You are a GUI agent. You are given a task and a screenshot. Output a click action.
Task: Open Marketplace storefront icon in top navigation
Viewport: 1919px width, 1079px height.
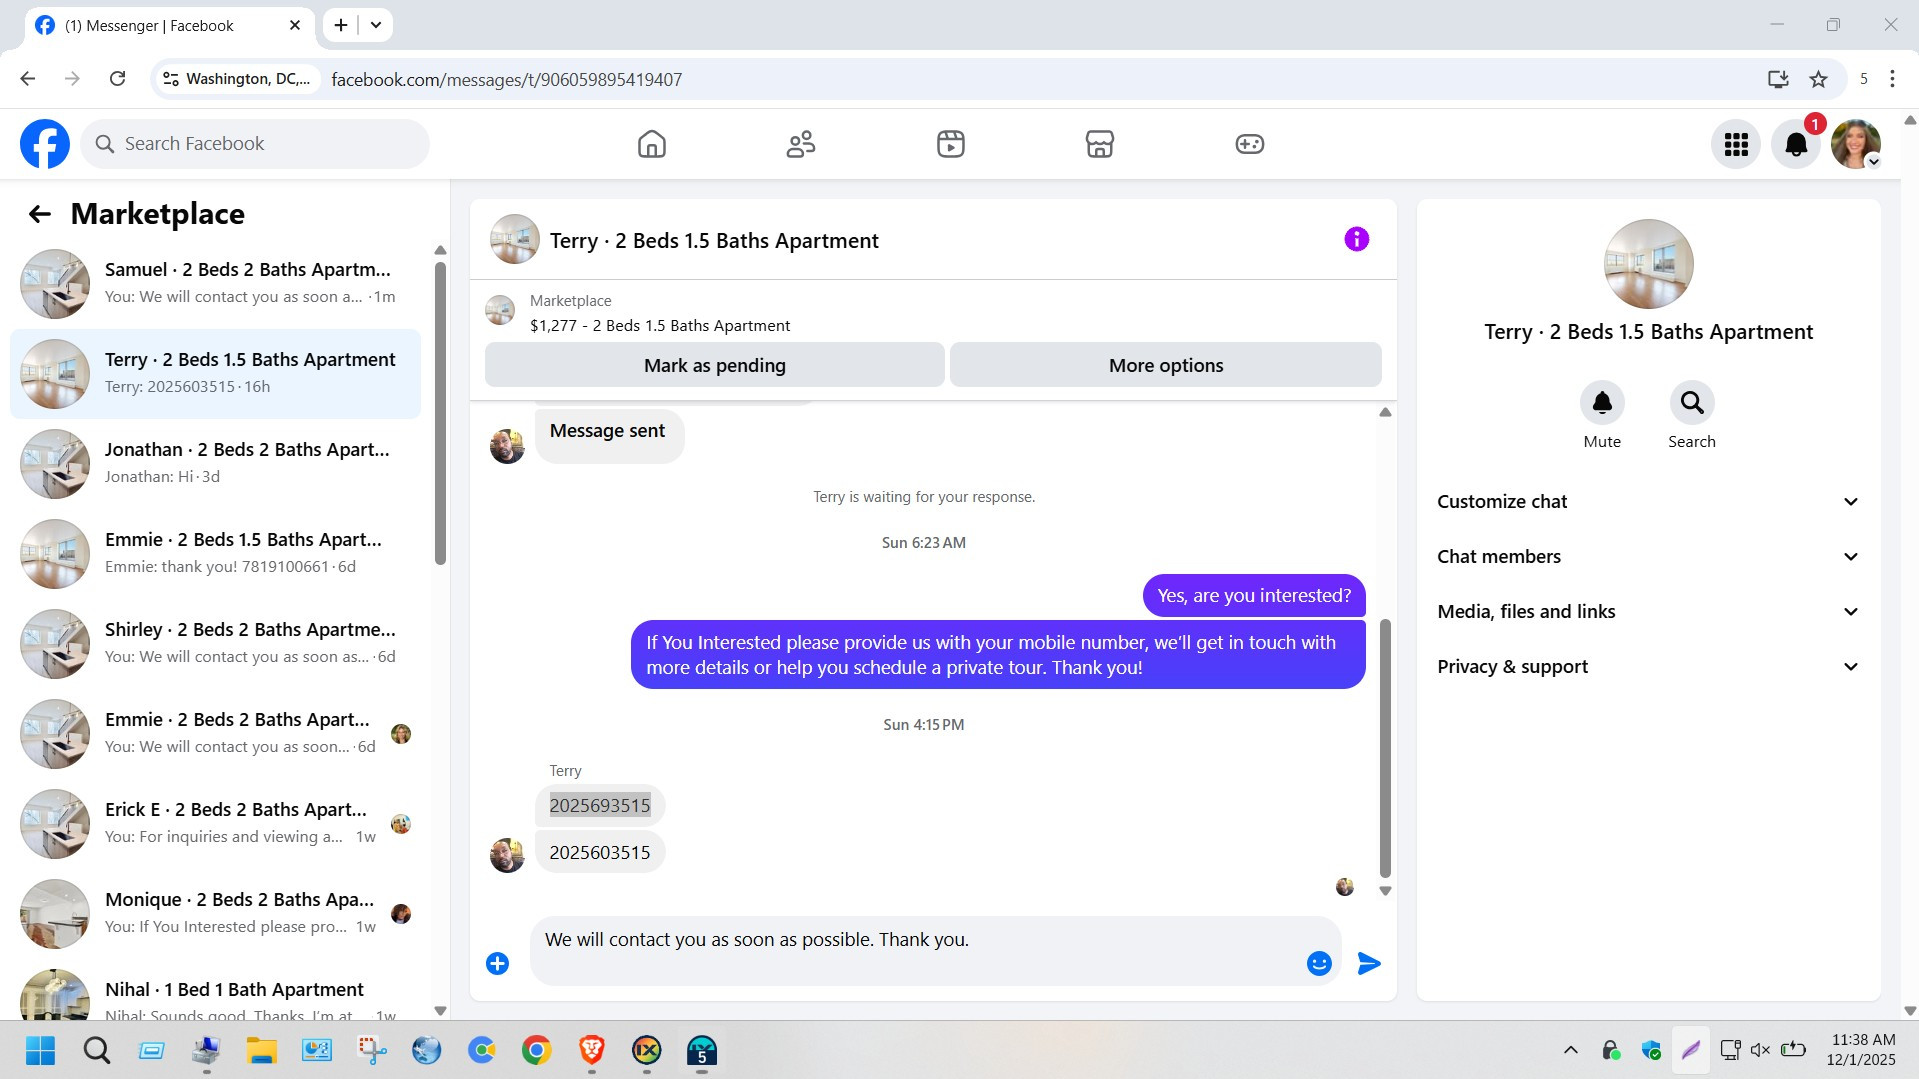pyautogui.click(x=1100, y=144)
